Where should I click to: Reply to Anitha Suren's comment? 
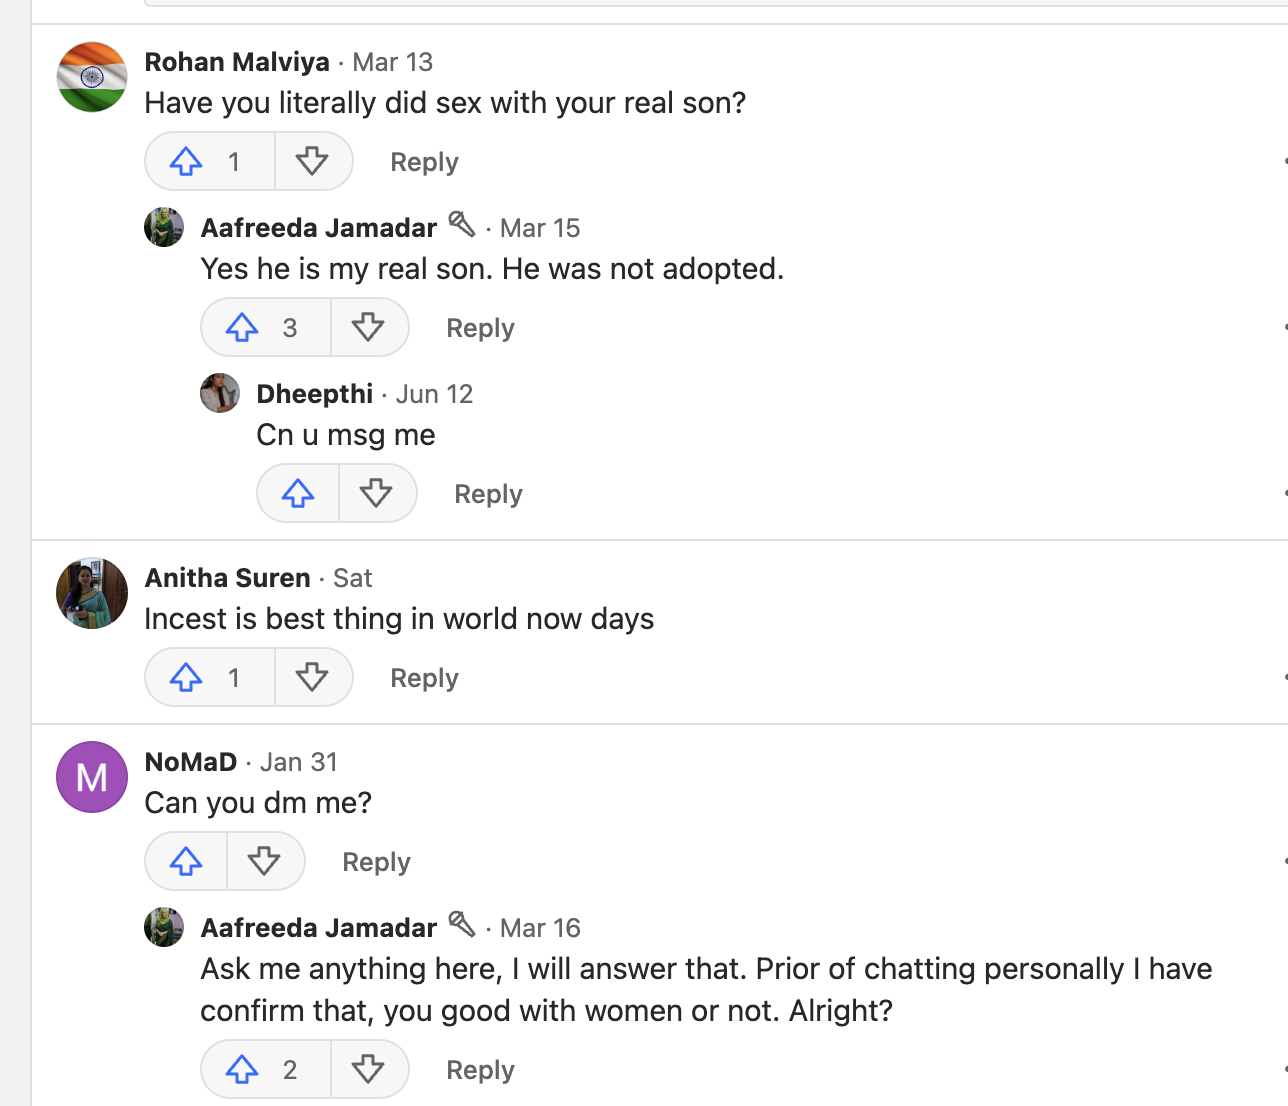pyautogui.click(x=424, y=678)
